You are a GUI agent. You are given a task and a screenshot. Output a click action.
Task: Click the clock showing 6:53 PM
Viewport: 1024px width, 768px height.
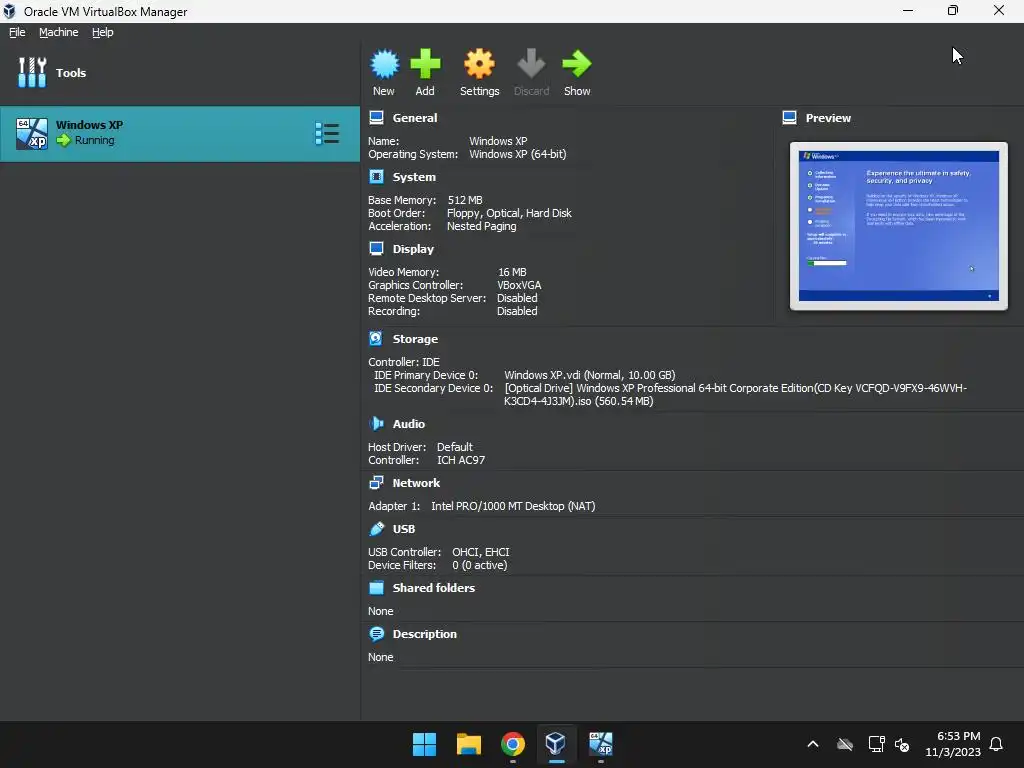pos(959,736)
